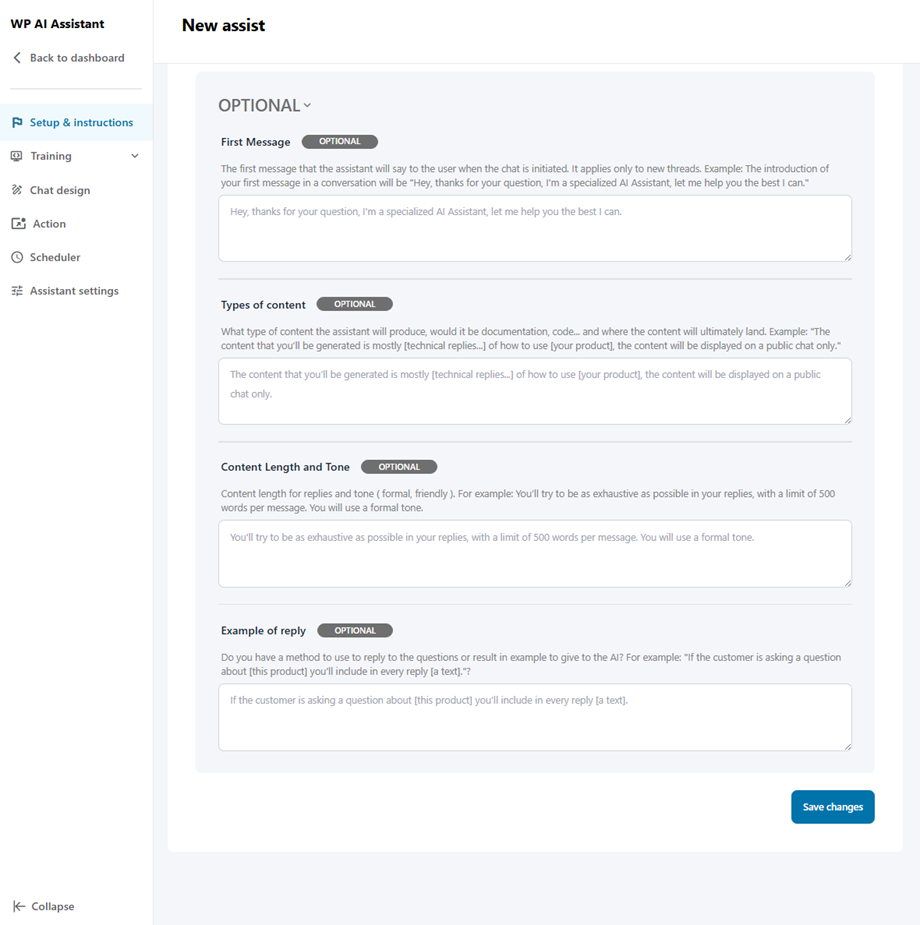Viewport: 920px width, 925px height.
Task: Follow the Back to dashboard link
Action: pyautogui.click(x=77, y=58)
